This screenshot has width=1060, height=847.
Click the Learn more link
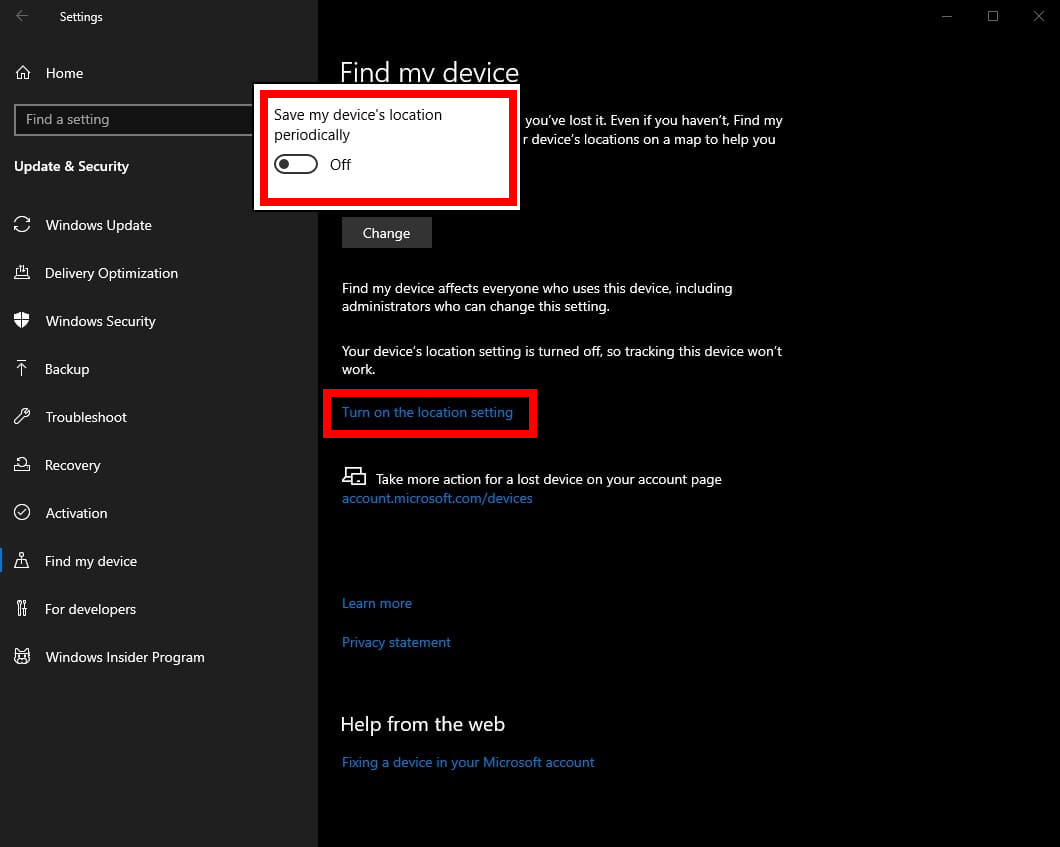[x=377, y=603]
